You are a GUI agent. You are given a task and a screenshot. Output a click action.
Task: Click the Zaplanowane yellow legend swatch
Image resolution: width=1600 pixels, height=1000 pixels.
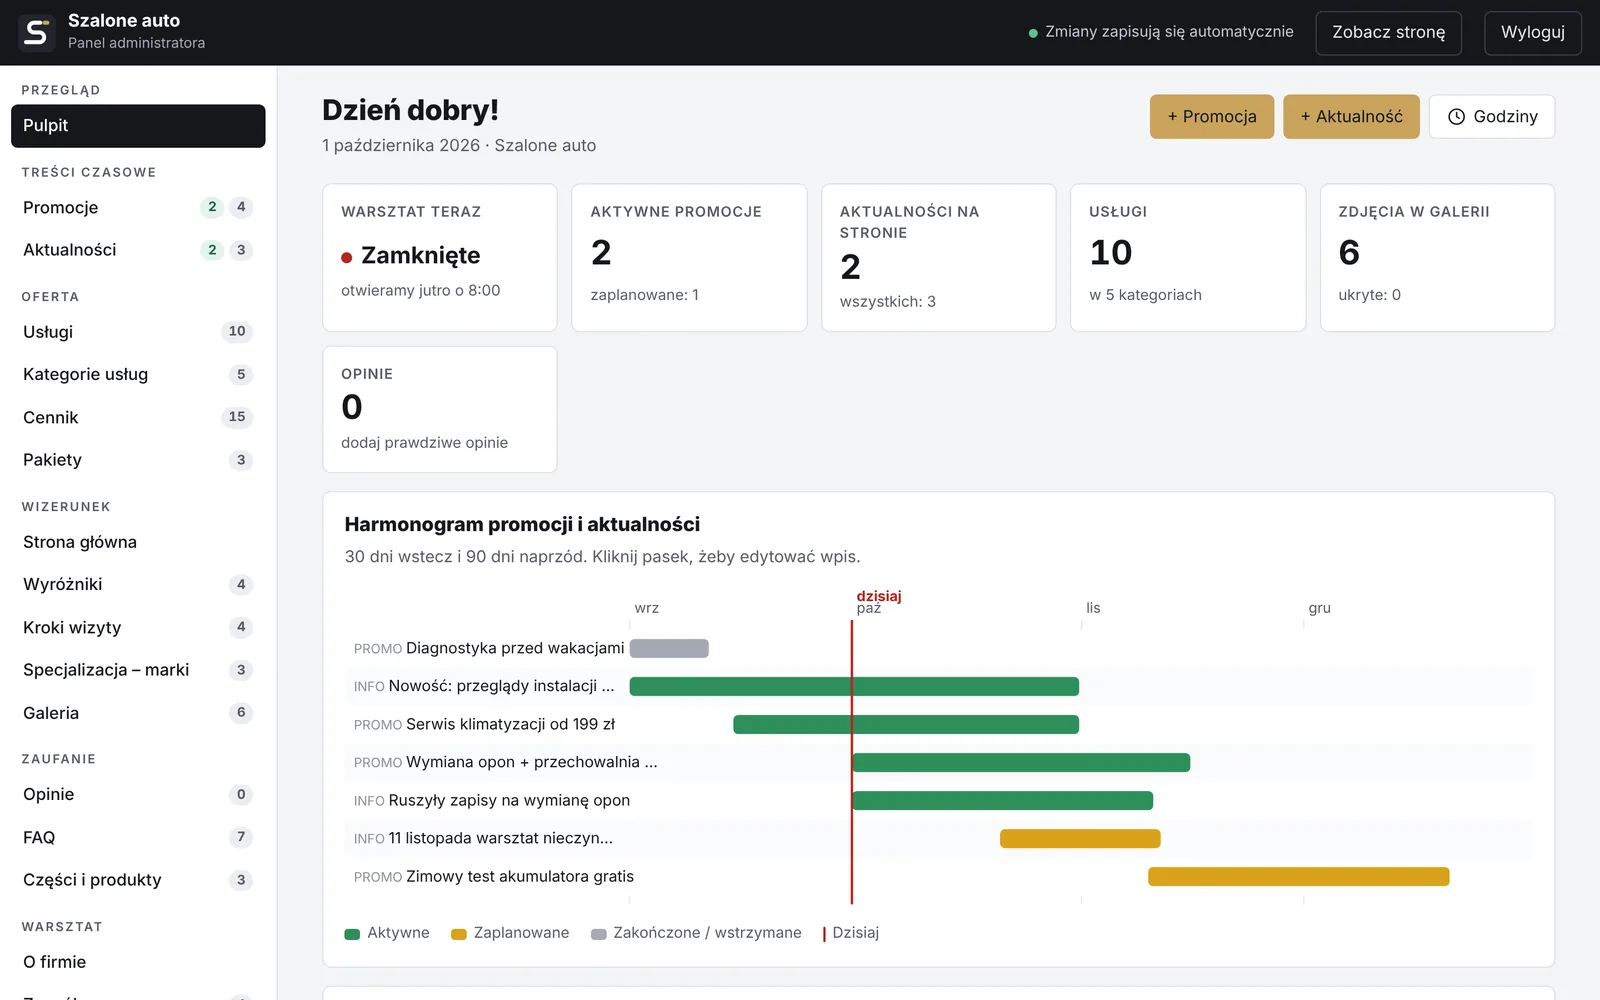coord(459,934)
